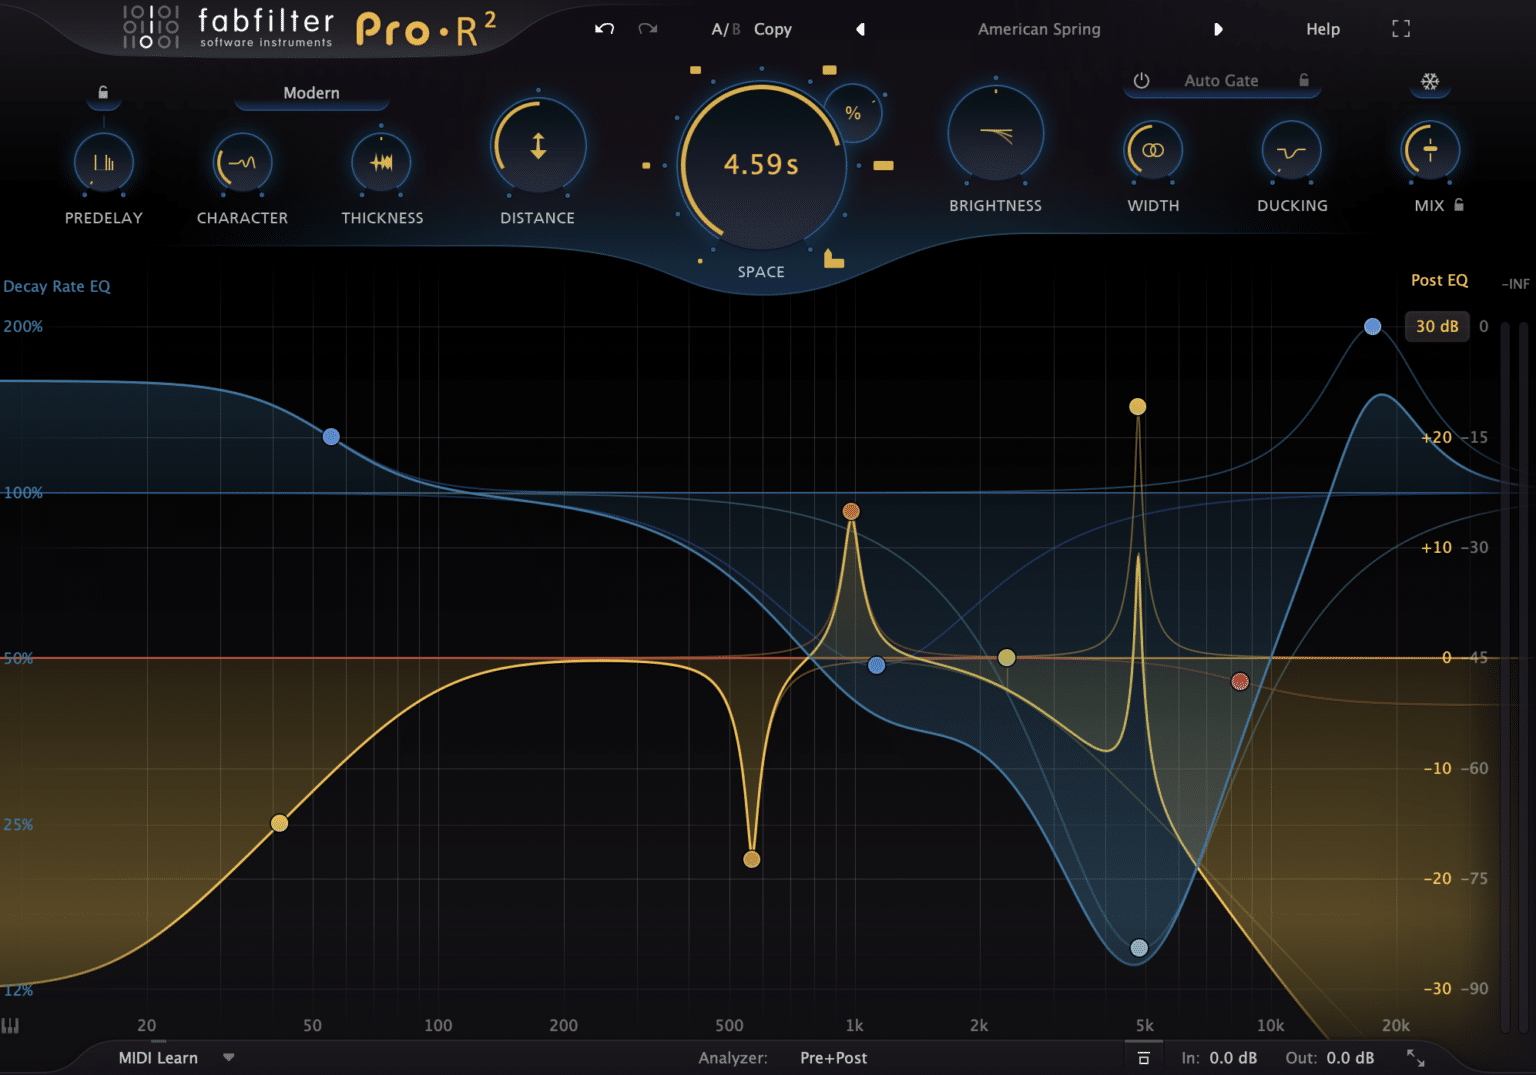Click the Post EQ 30 dB range control
Image resolution: width=1536 pixels, height=1075 pixels.
(x=1437, y=326)
